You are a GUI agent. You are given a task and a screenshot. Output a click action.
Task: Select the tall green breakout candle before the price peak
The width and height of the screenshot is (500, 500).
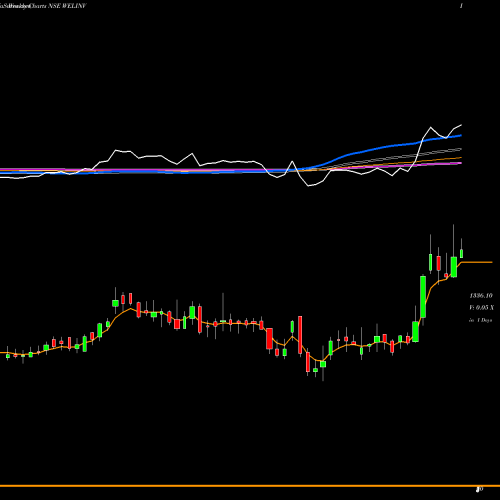pyautogui.click(x=423, y=297)
